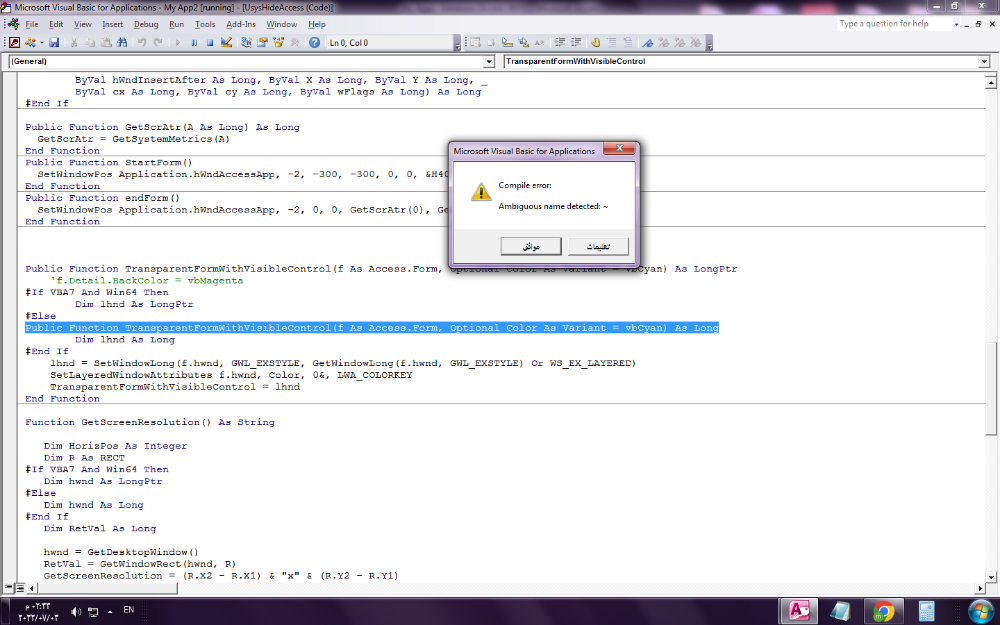The width and height of the screenshot is (1000, 625).
Task: Open Project Explorer from toolbar icon
Action: pos(246,43)
